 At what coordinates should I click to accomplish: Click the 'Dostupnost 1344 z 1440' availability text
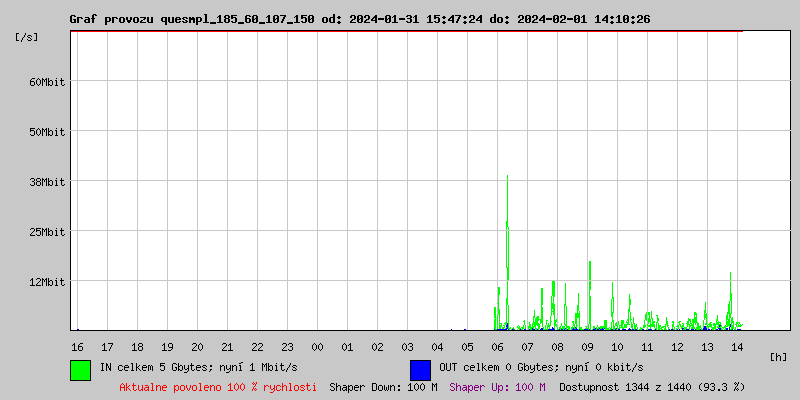tap(652, 386)
